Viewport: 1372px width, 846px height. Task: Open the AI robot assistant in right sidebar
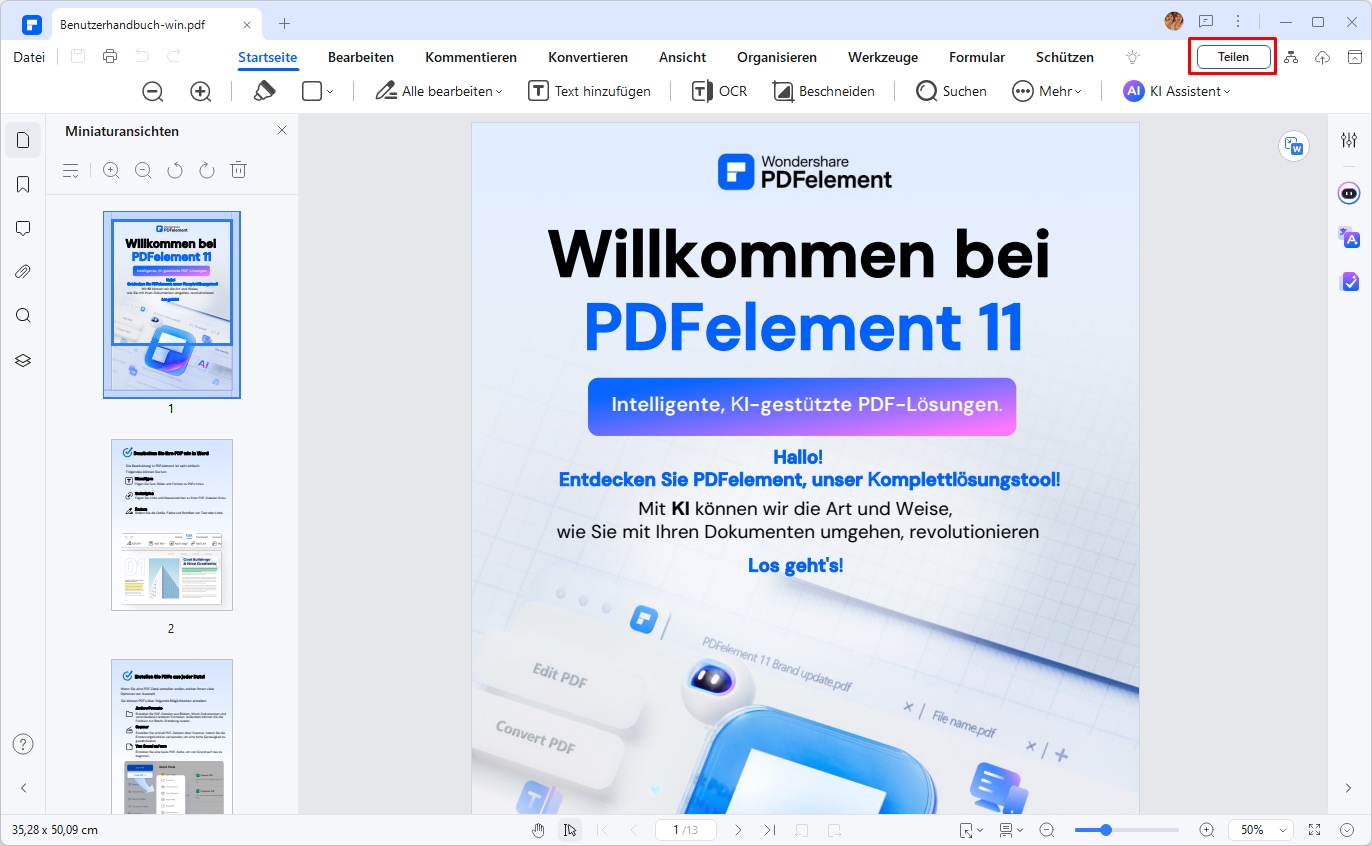tap(1349, 193)
